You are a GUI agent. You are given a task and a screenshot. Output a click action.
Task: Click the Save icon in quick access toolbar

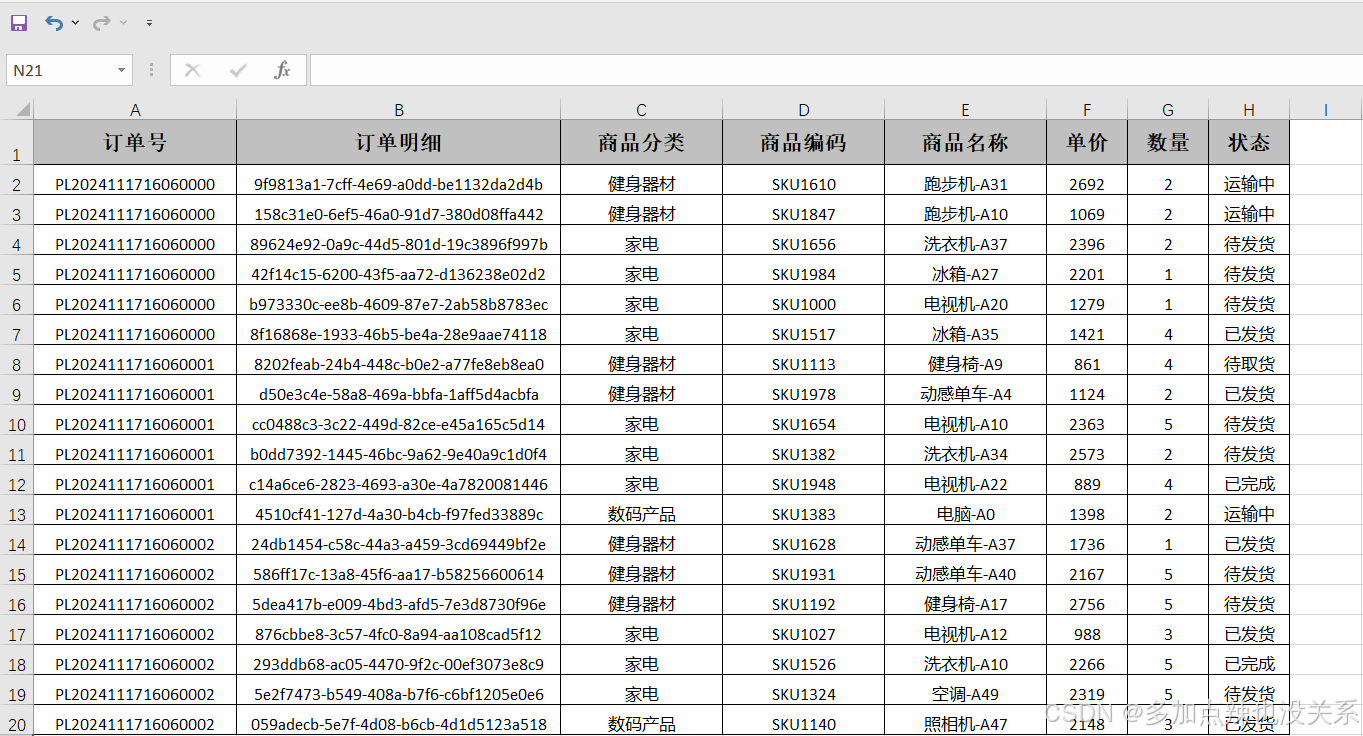19,22
